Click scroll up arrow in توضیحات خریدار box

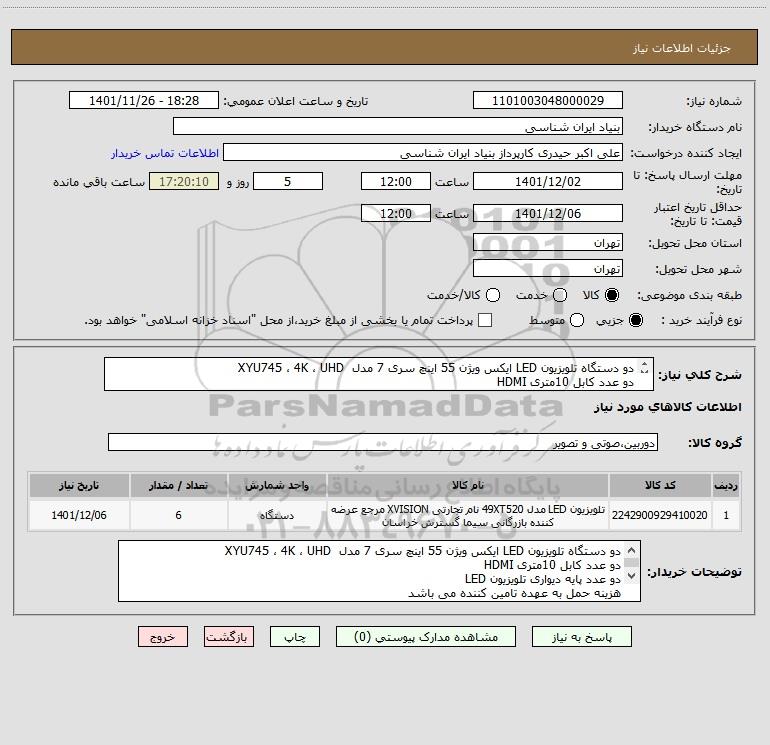(x=632, y=550)
